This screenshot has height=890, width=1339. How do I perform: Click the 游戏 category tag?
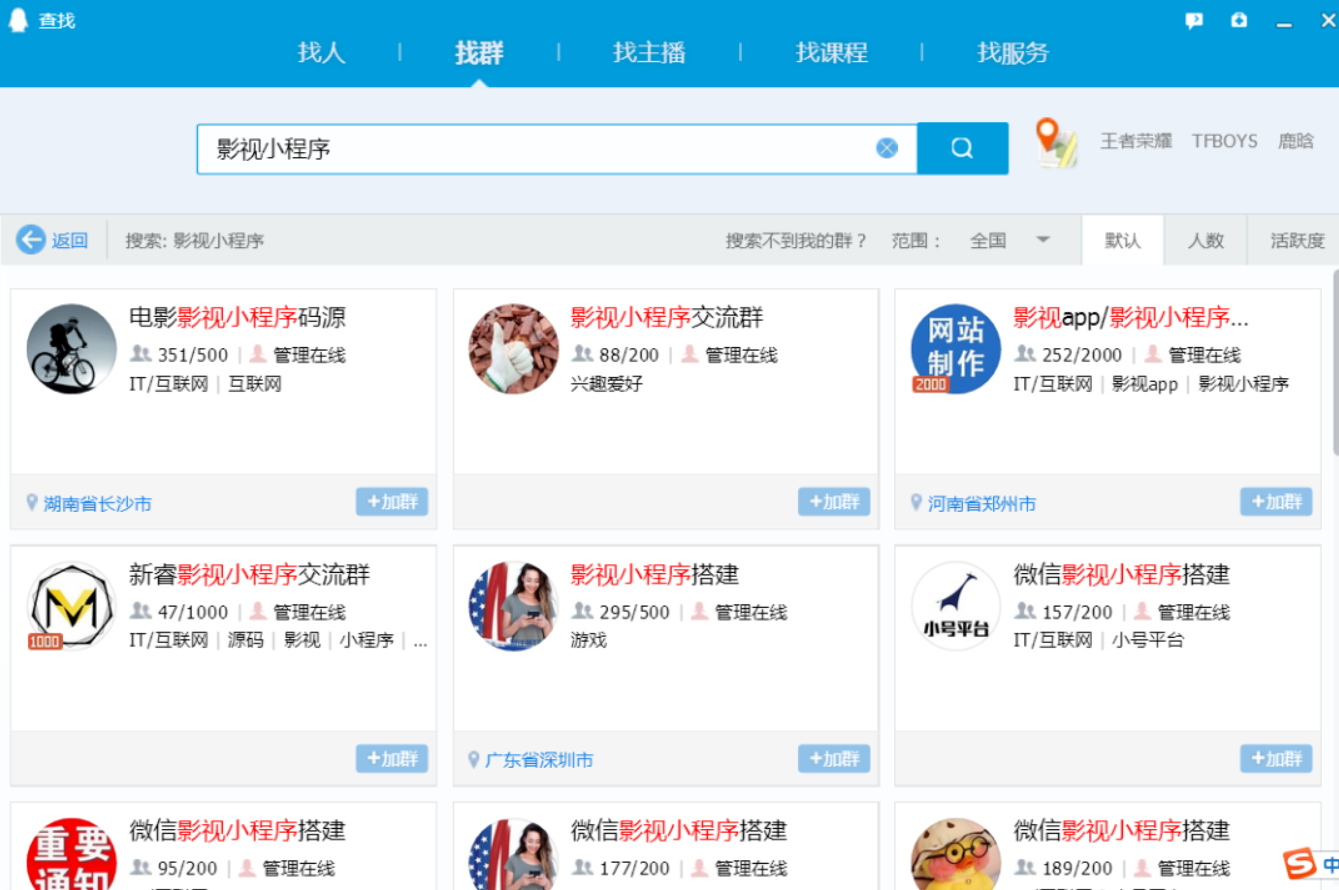point(589,640)
